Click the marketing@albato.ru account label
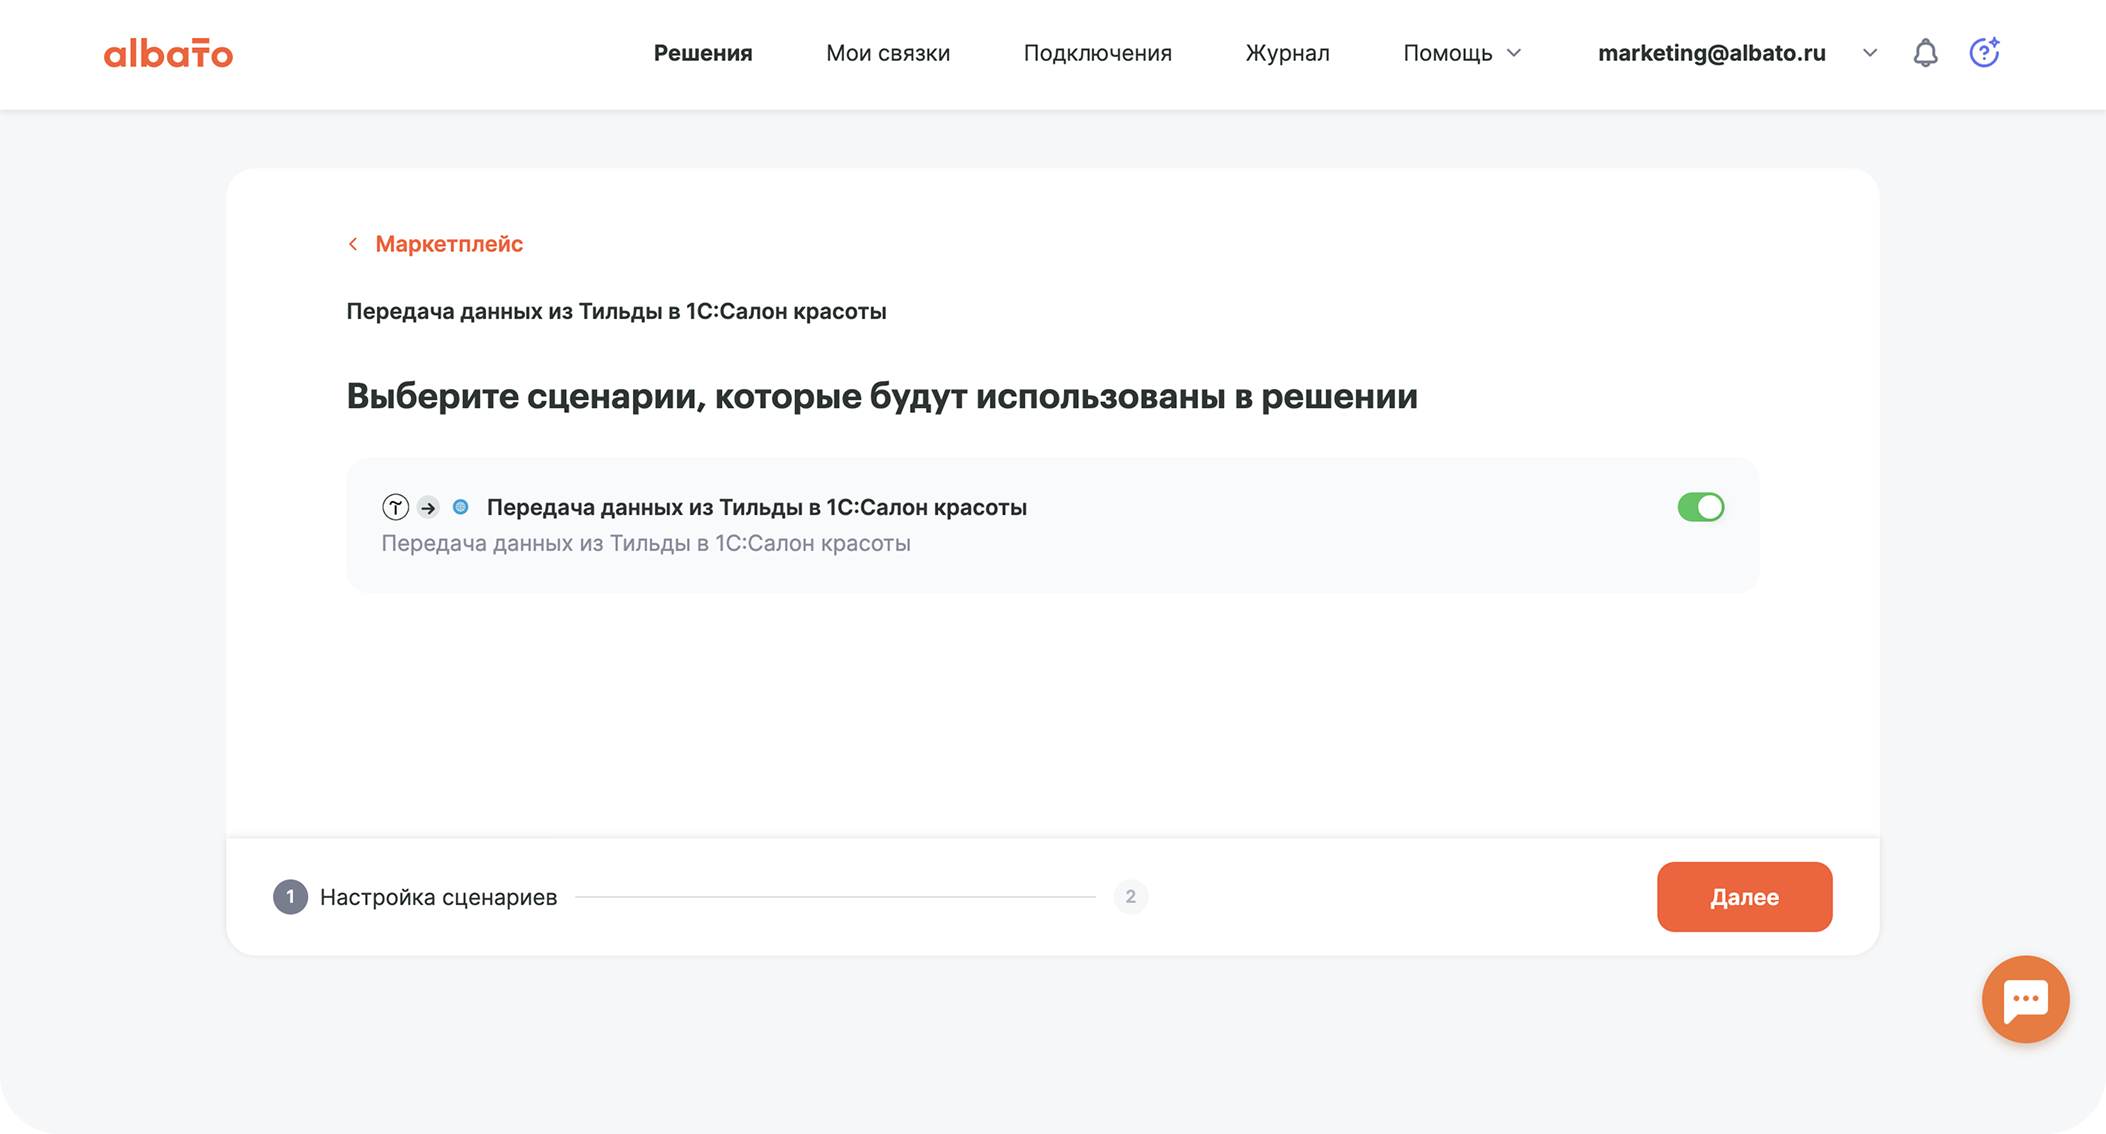This screenshot has width=2106, height=1134. click(x=1711, y=53)
